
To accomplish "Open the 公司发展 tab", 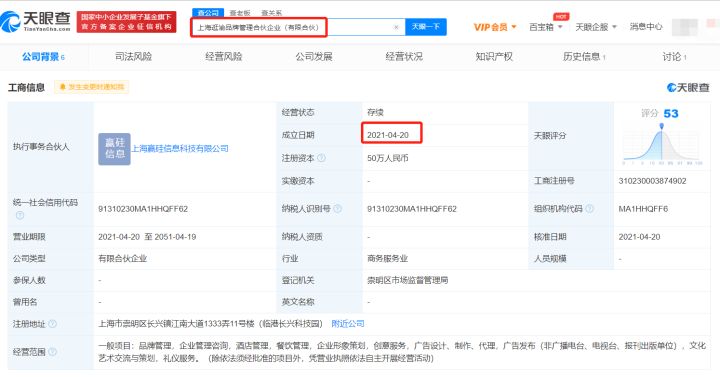I will [x=314, y=56].
